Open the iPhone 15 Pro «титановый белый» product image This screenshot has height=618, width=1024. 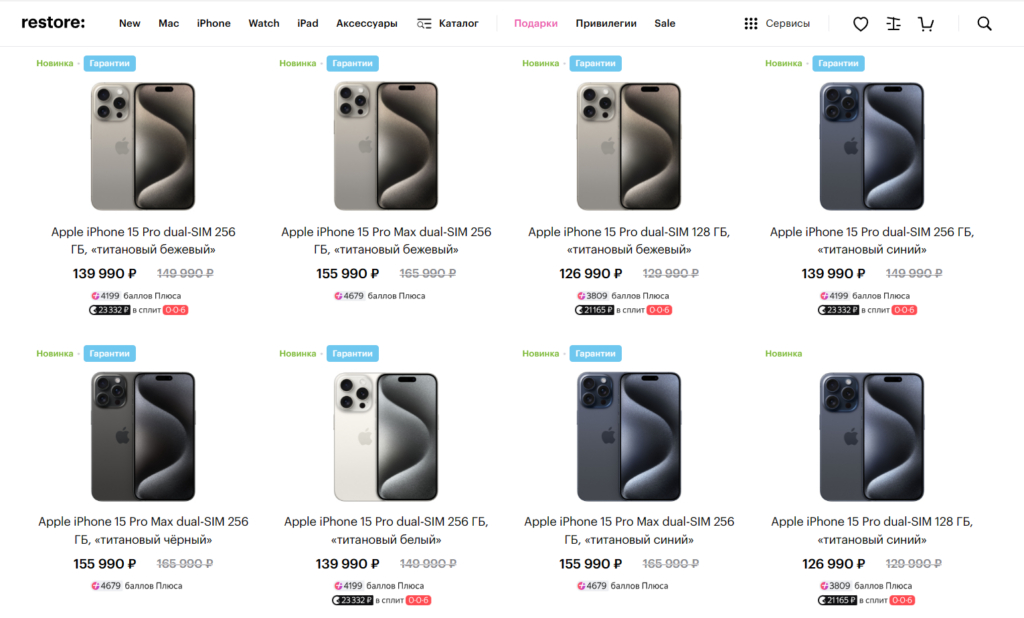386,436
